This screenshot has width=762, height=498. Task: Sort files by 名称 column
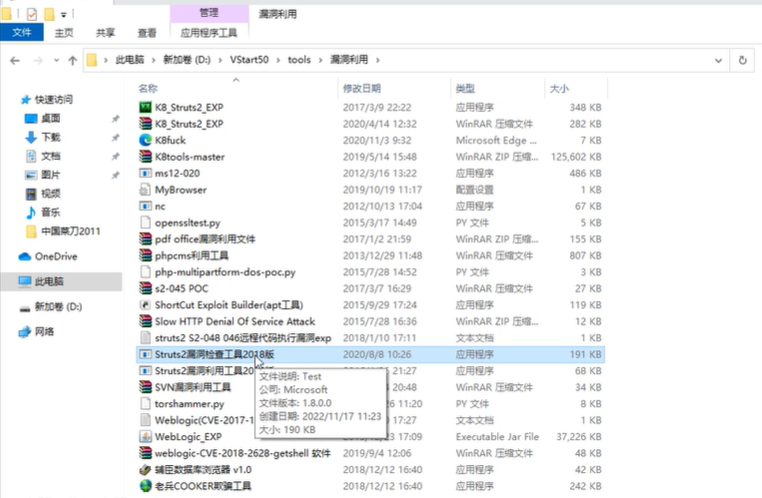(148, 88)
